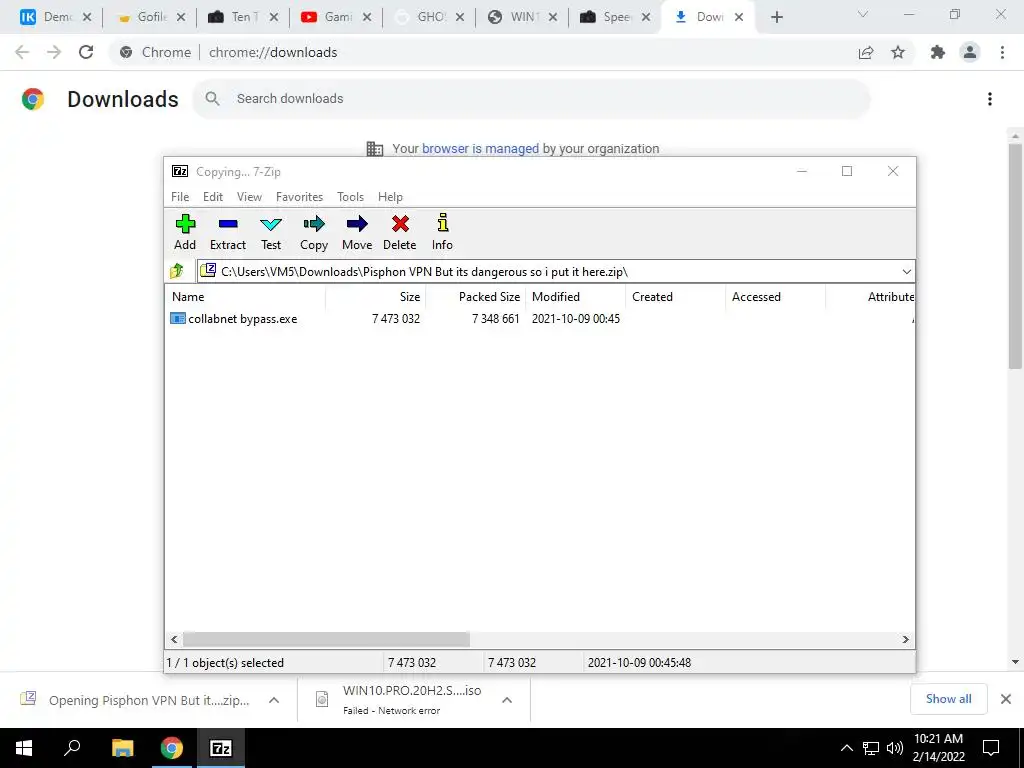Screen dimensions: 1024x768
Task: Close the WIN tab
Action: point(553,17)
